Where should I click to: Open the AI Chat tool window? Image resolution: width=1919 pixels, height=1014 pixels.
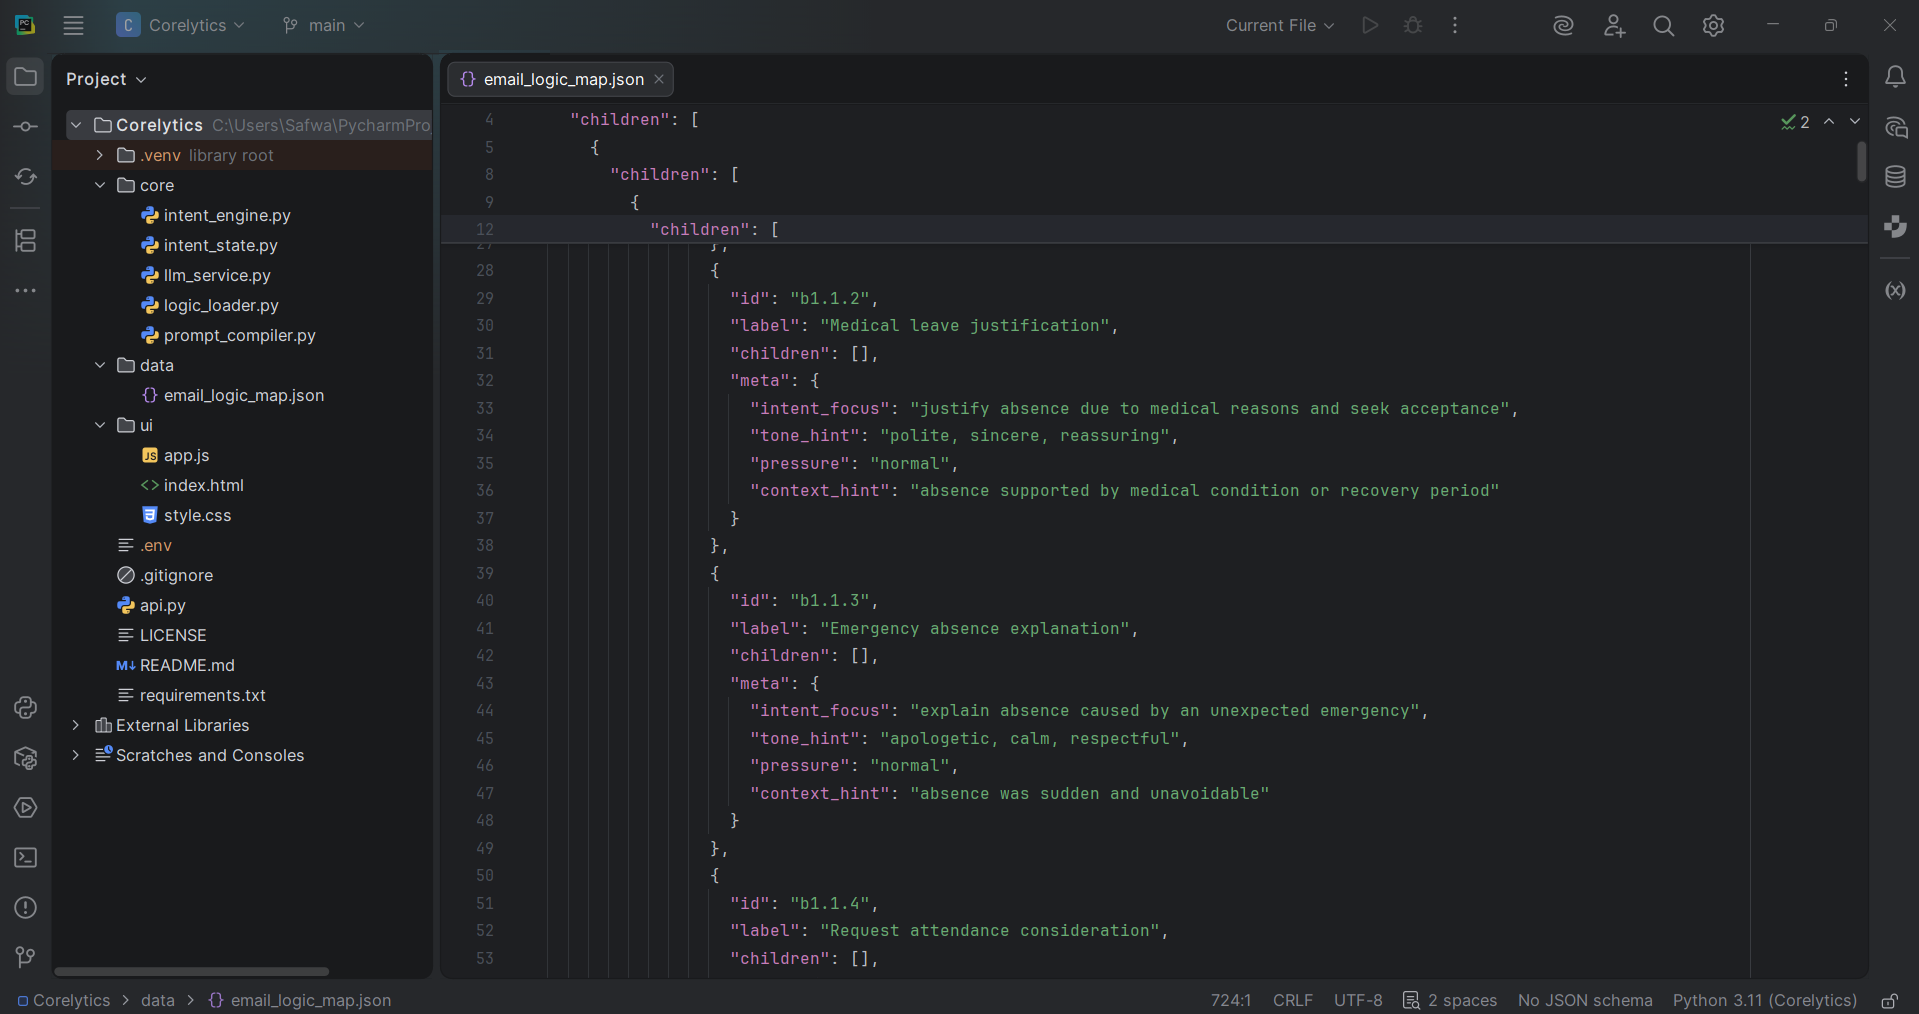coord(1895,127)
